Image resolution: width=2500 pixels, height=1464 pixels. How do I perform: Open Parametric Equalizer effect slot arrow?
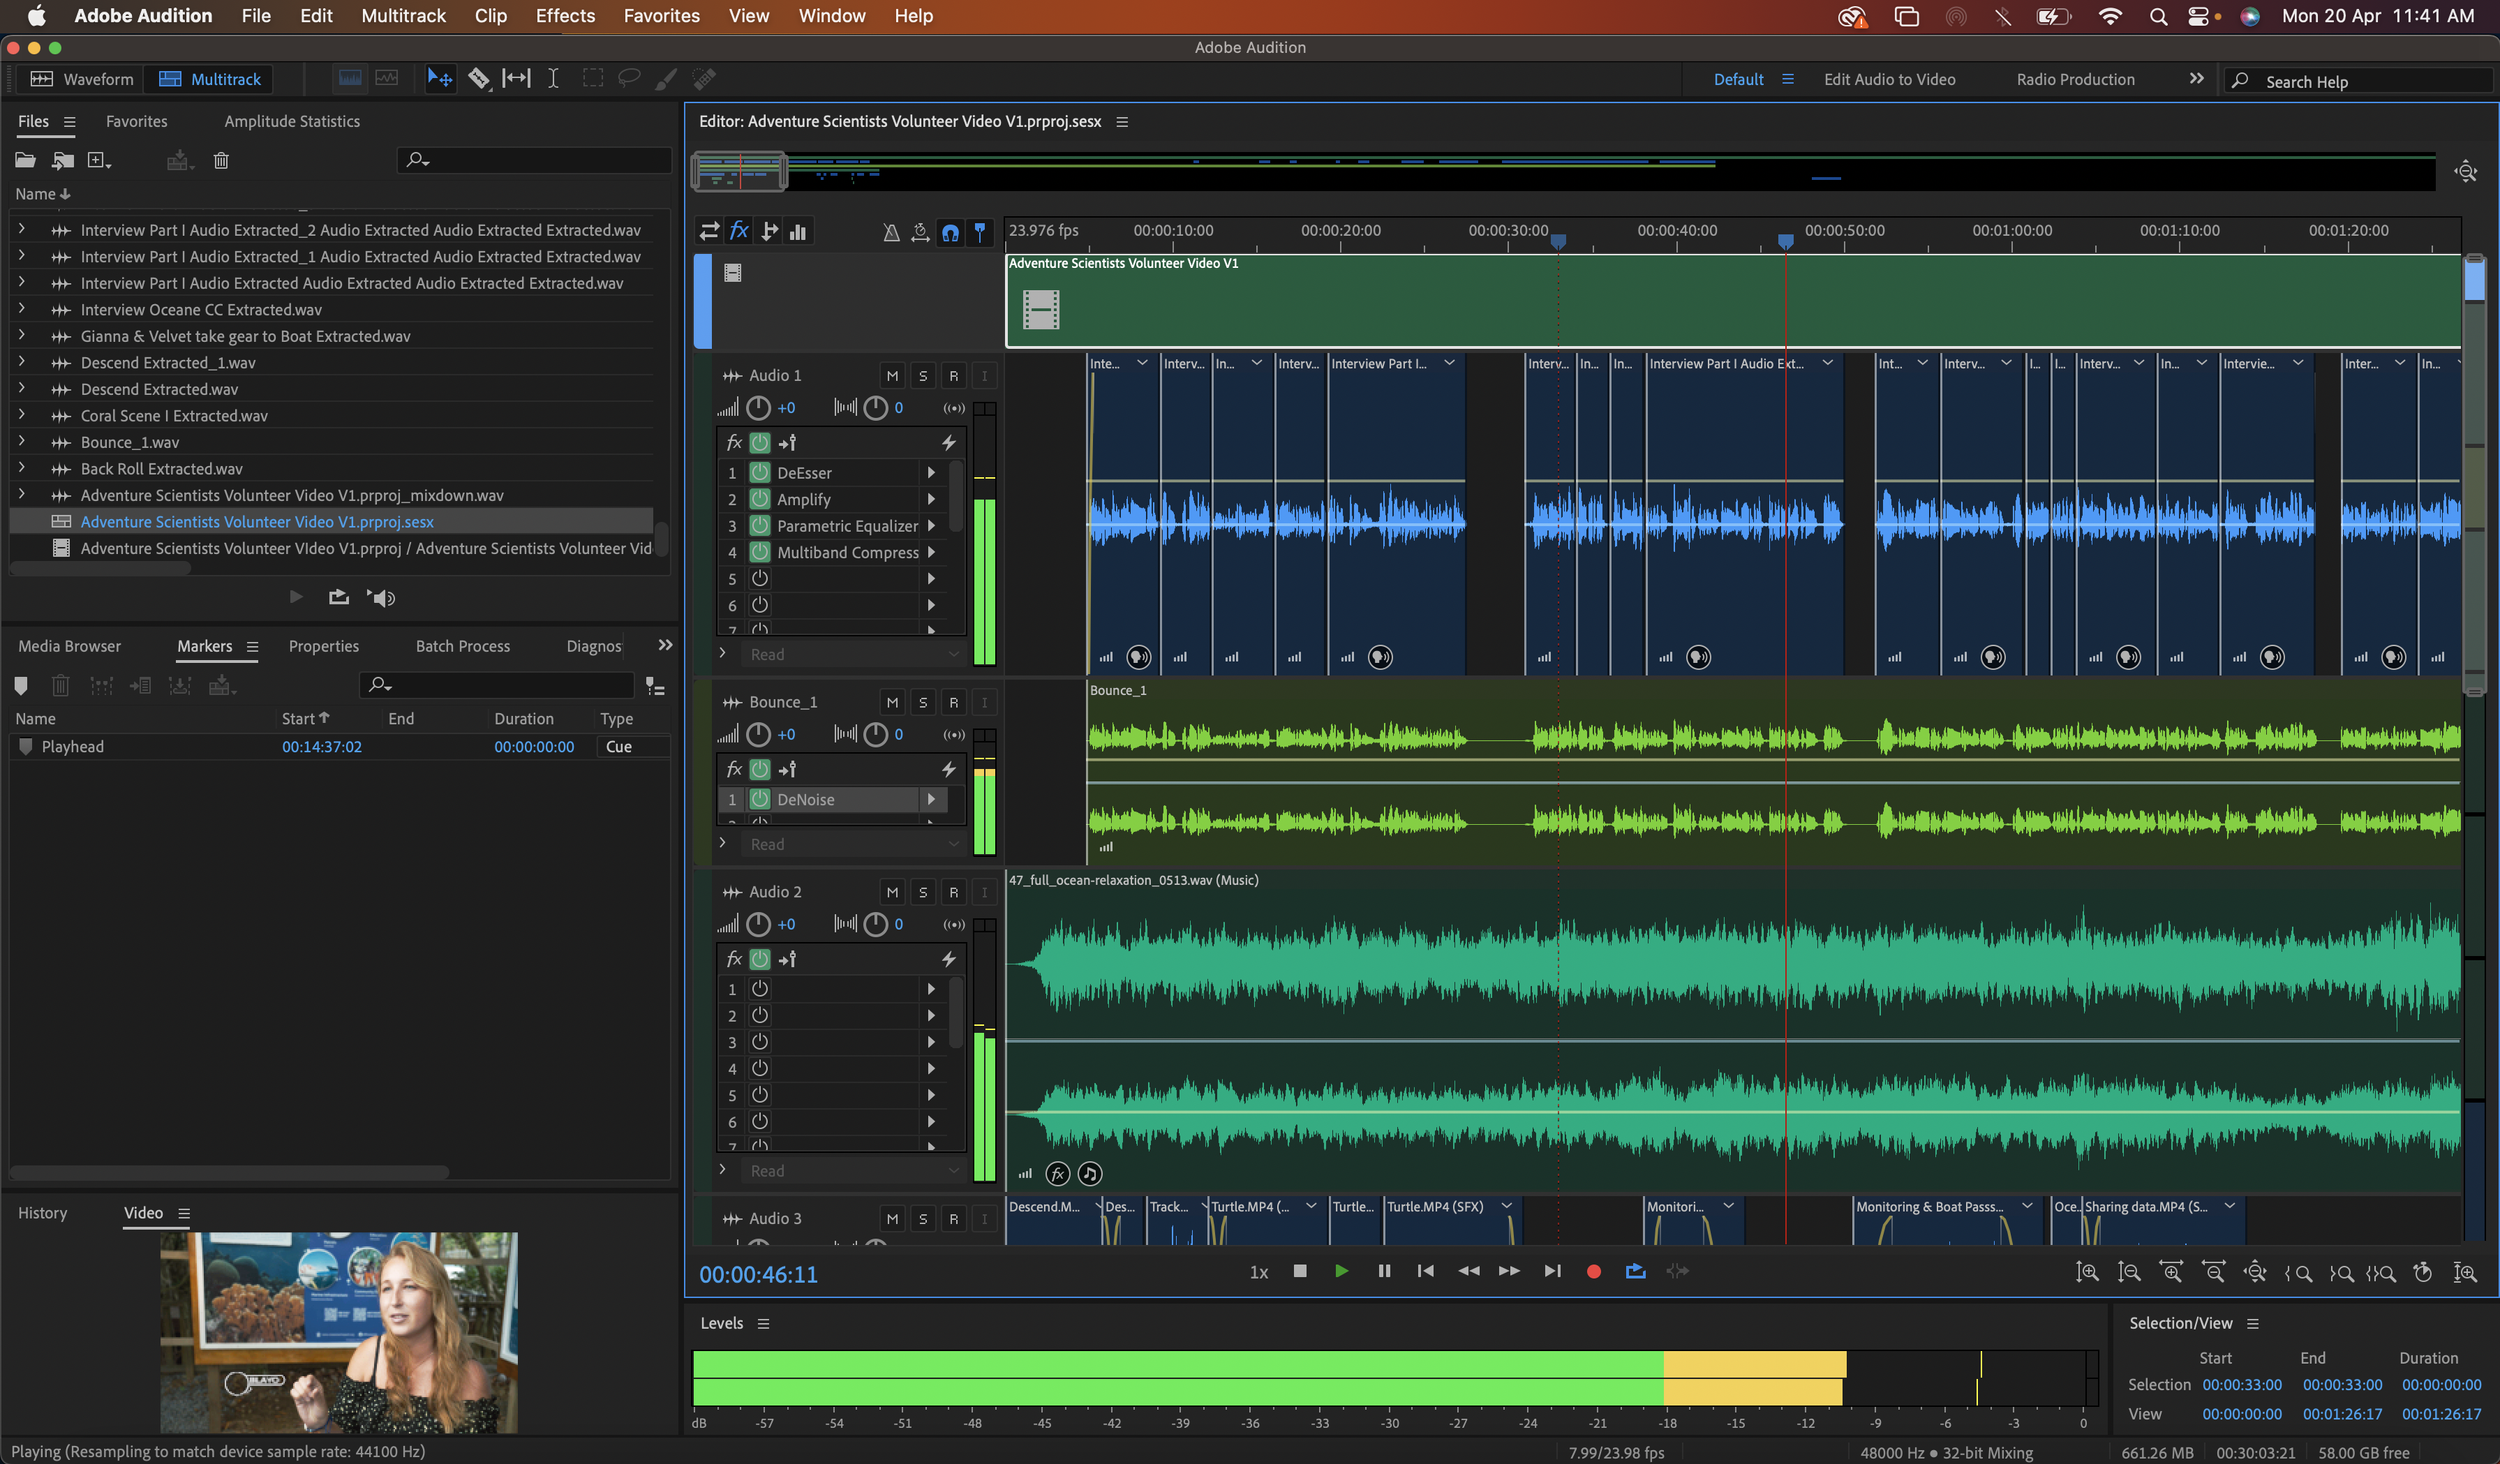(931, 526)
